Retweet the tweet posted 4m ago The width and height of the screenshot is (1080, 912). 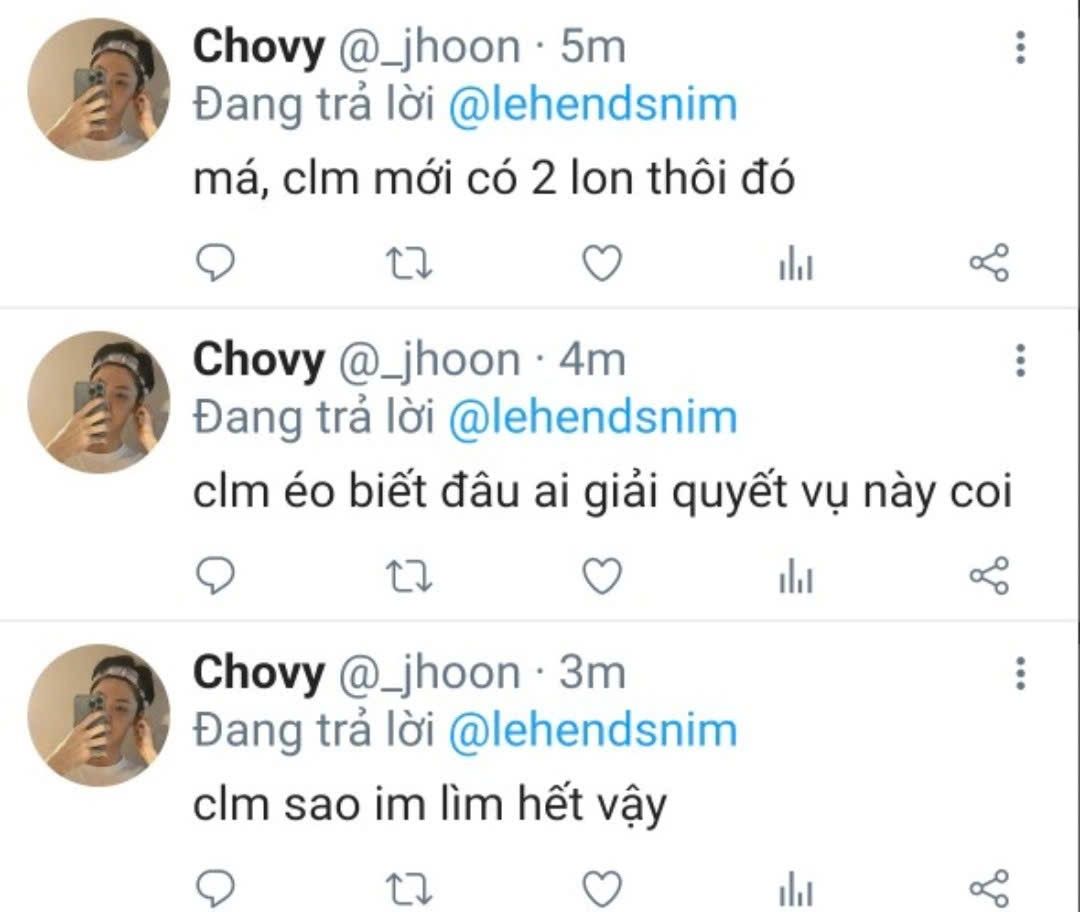tap(409, 576)
